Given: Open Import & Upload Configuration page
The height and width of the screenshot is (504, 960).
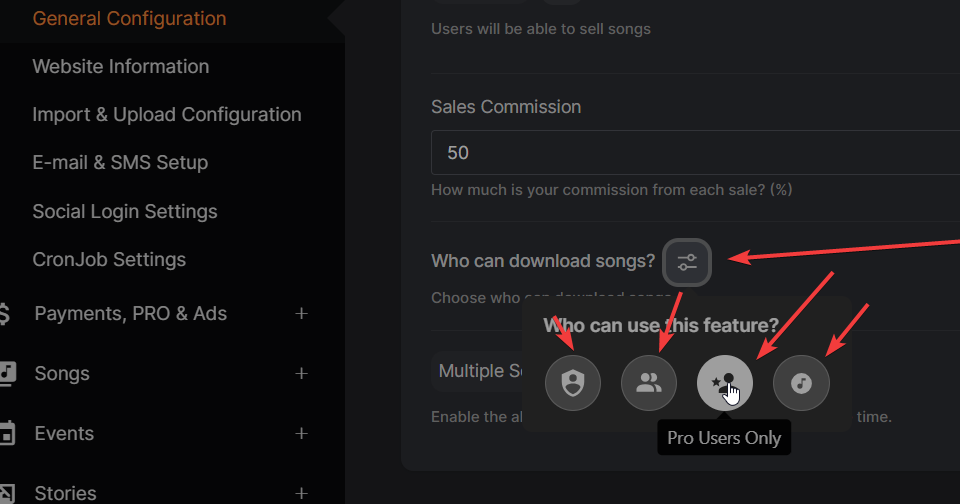Looking at the screenshot, I should point(167,115).
